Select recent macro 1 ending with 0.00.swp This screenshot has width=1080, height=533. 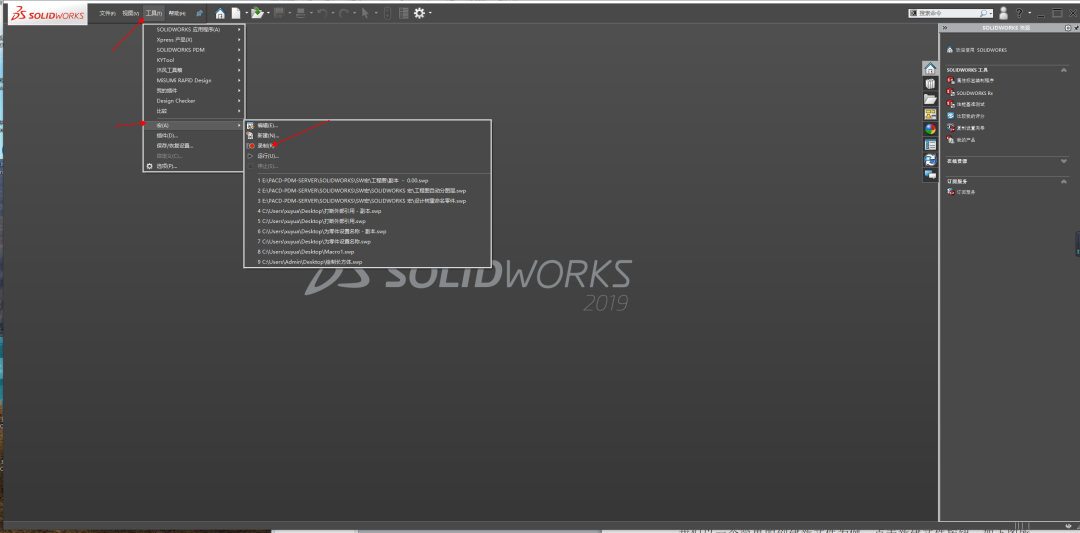368,180
